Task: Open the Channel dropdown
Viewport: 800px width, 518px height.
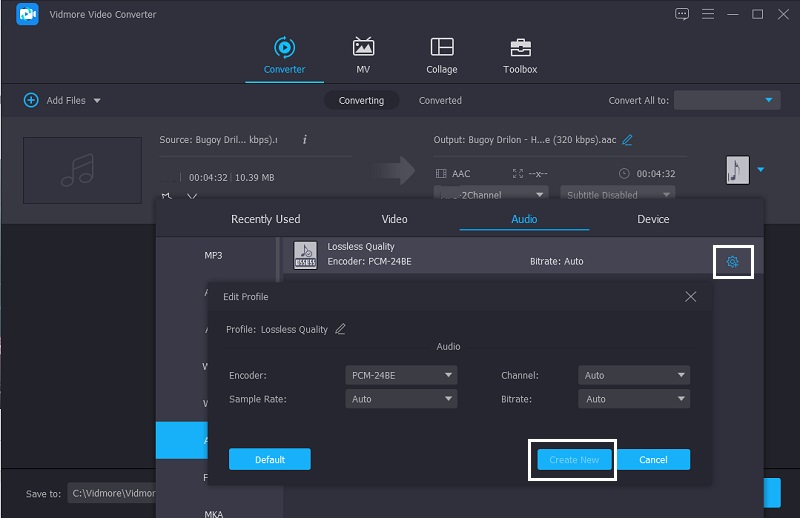Action: pyautogui.click(x=634, y=375)
